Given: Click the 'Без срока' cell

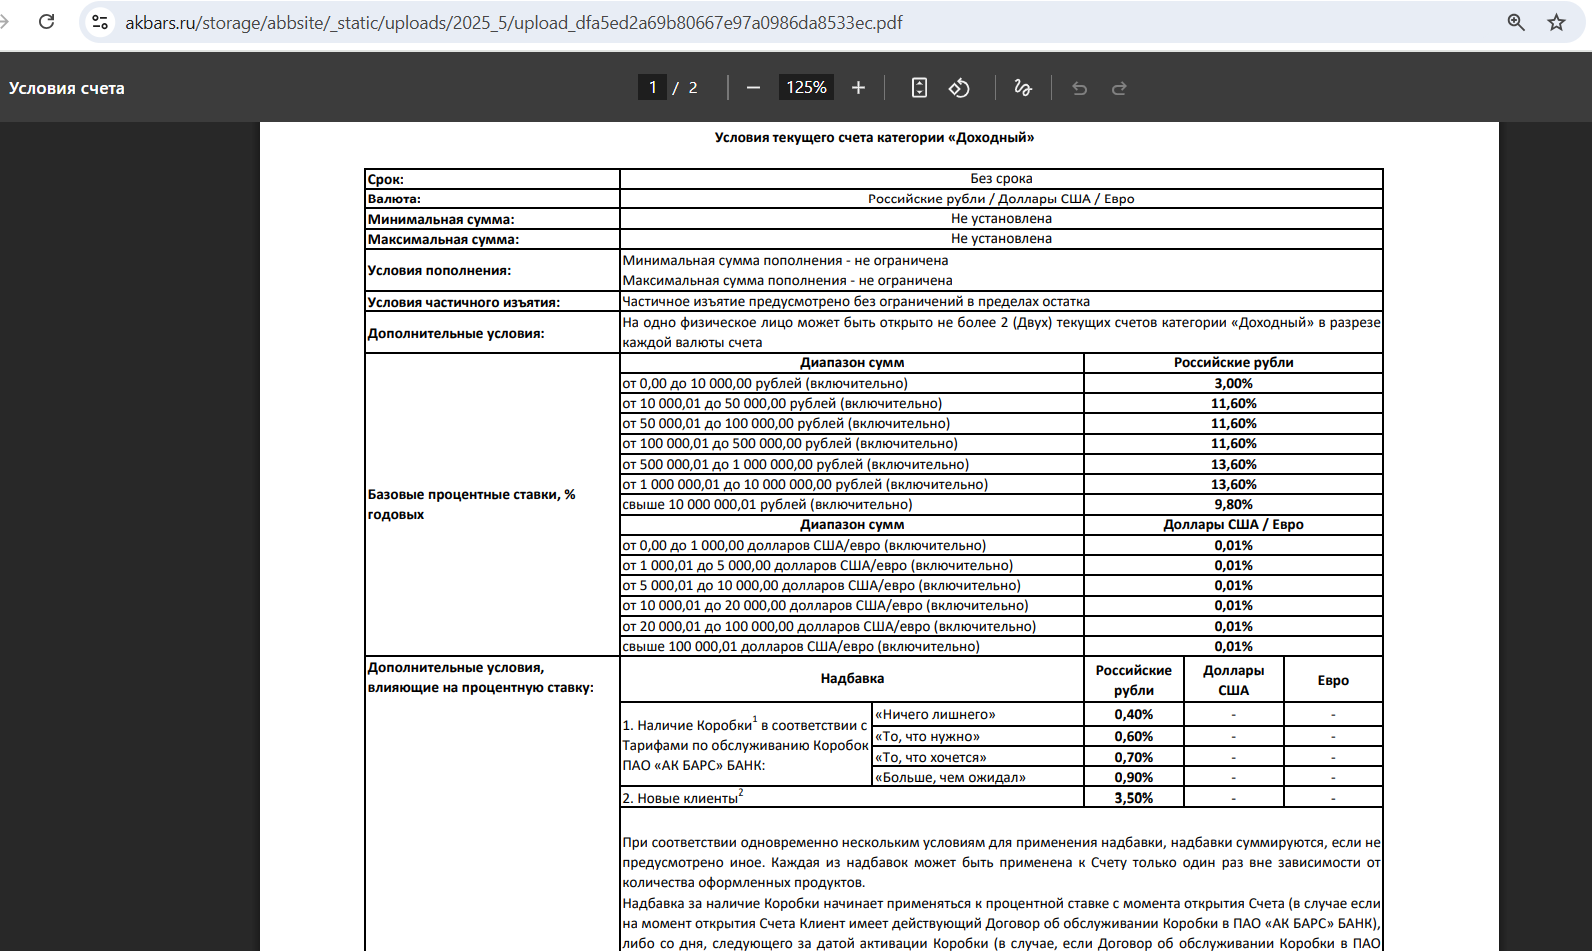Looking at the screenshot, I should [x=1001, y=179].
